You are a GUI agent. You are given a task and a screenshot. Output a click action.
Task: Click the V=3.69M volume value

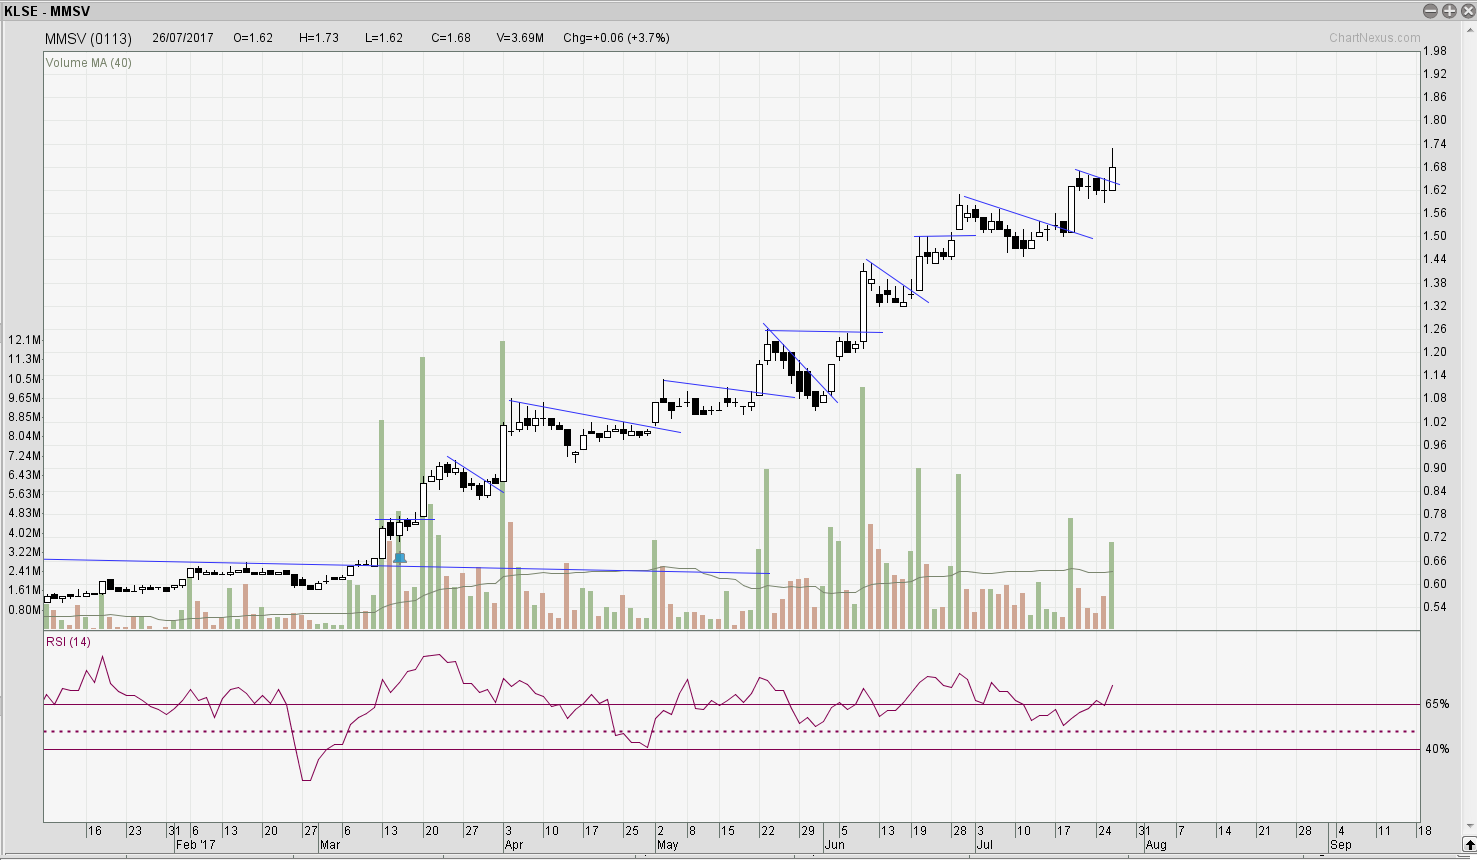click(520, 38)
